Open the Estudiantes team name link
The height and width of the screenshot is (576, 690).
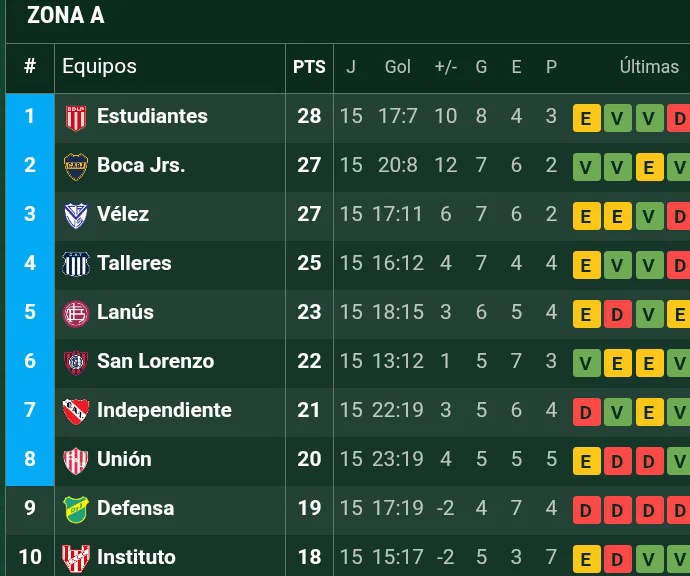pos(152,116)
